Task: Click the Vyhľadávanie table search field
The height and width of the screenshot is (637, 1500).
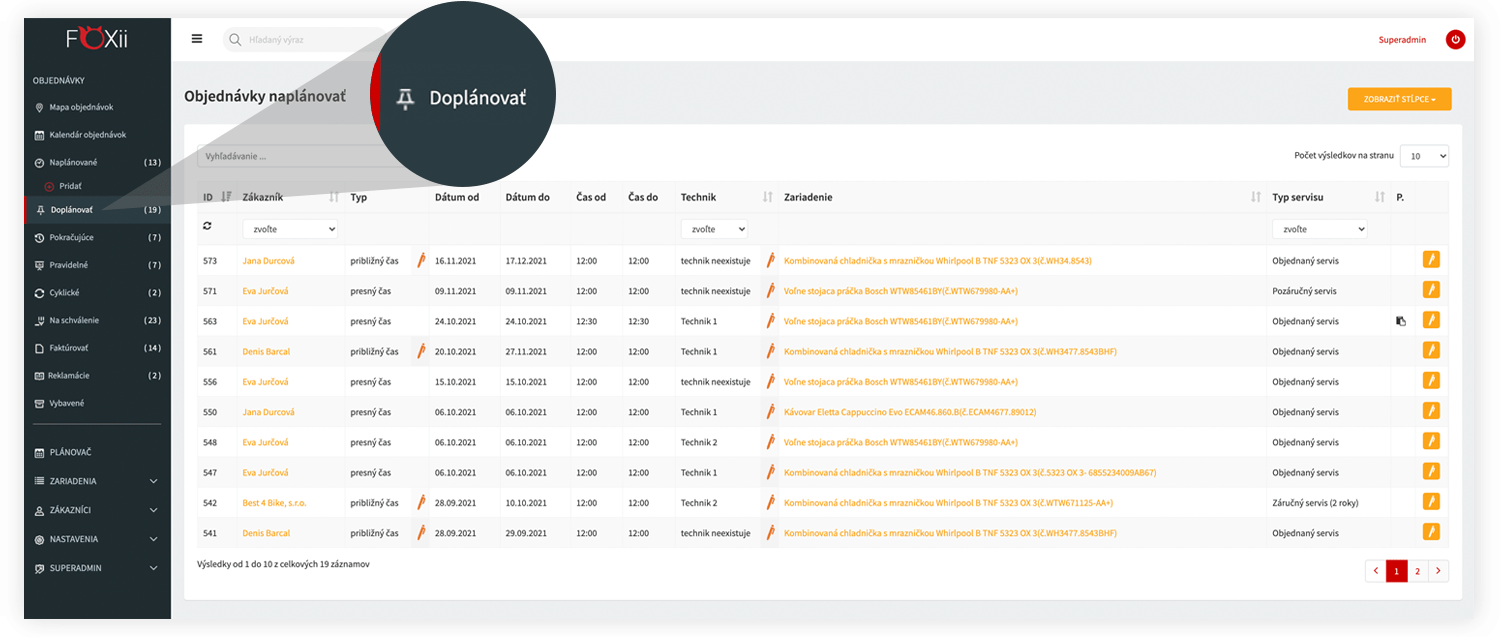Action: 285,156
